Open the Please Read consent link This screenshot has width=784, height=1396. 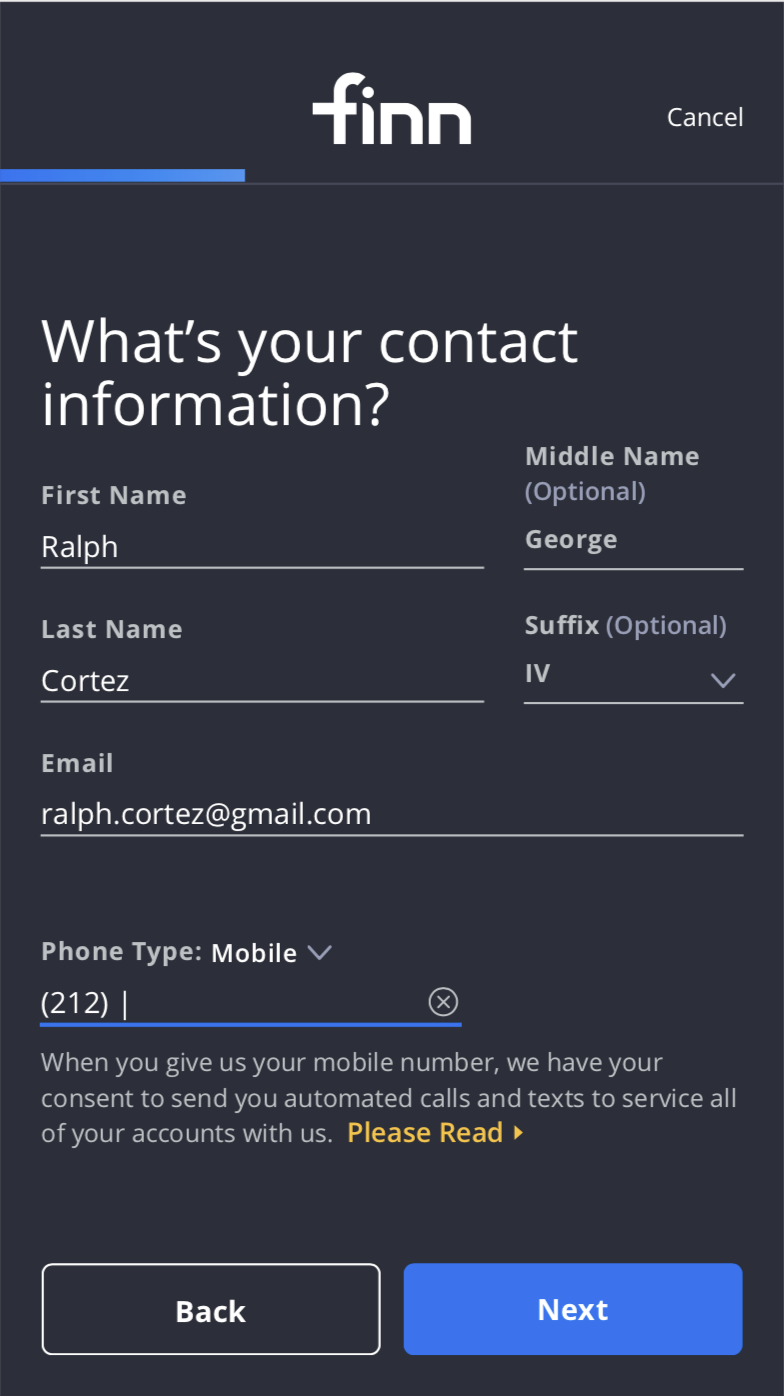[425, 1132]
